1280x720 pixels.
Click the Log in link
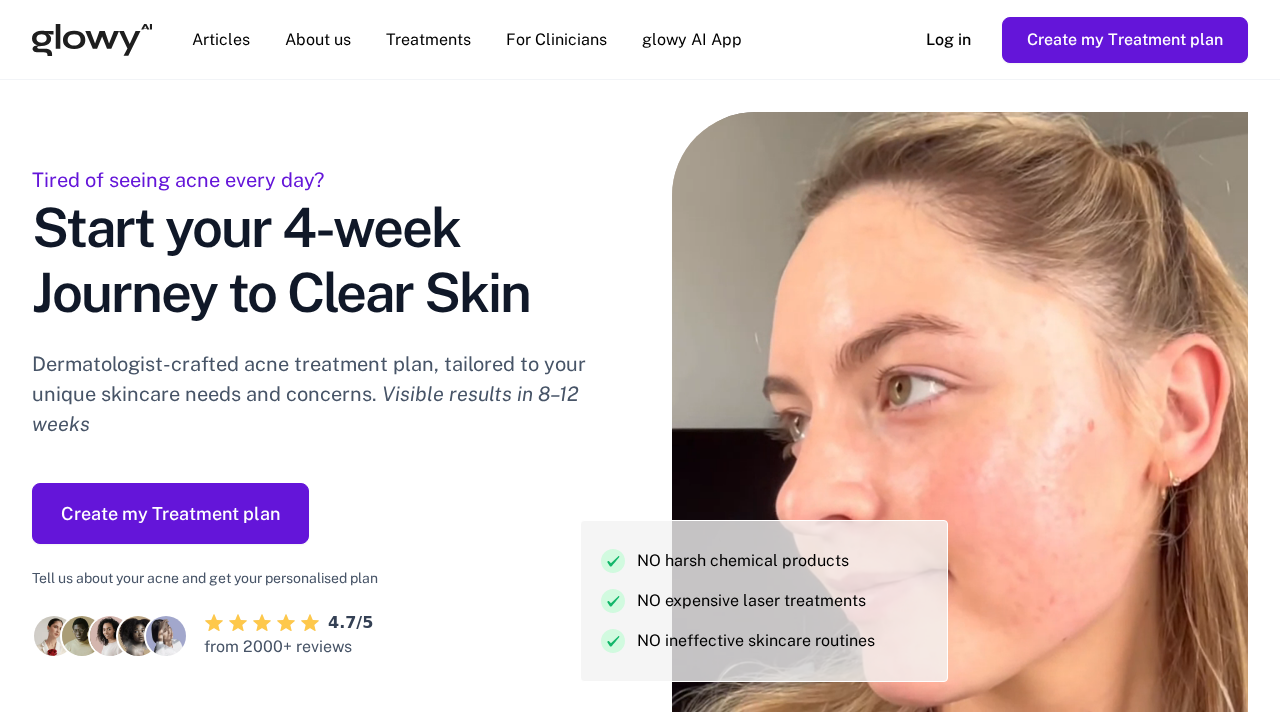948,40
